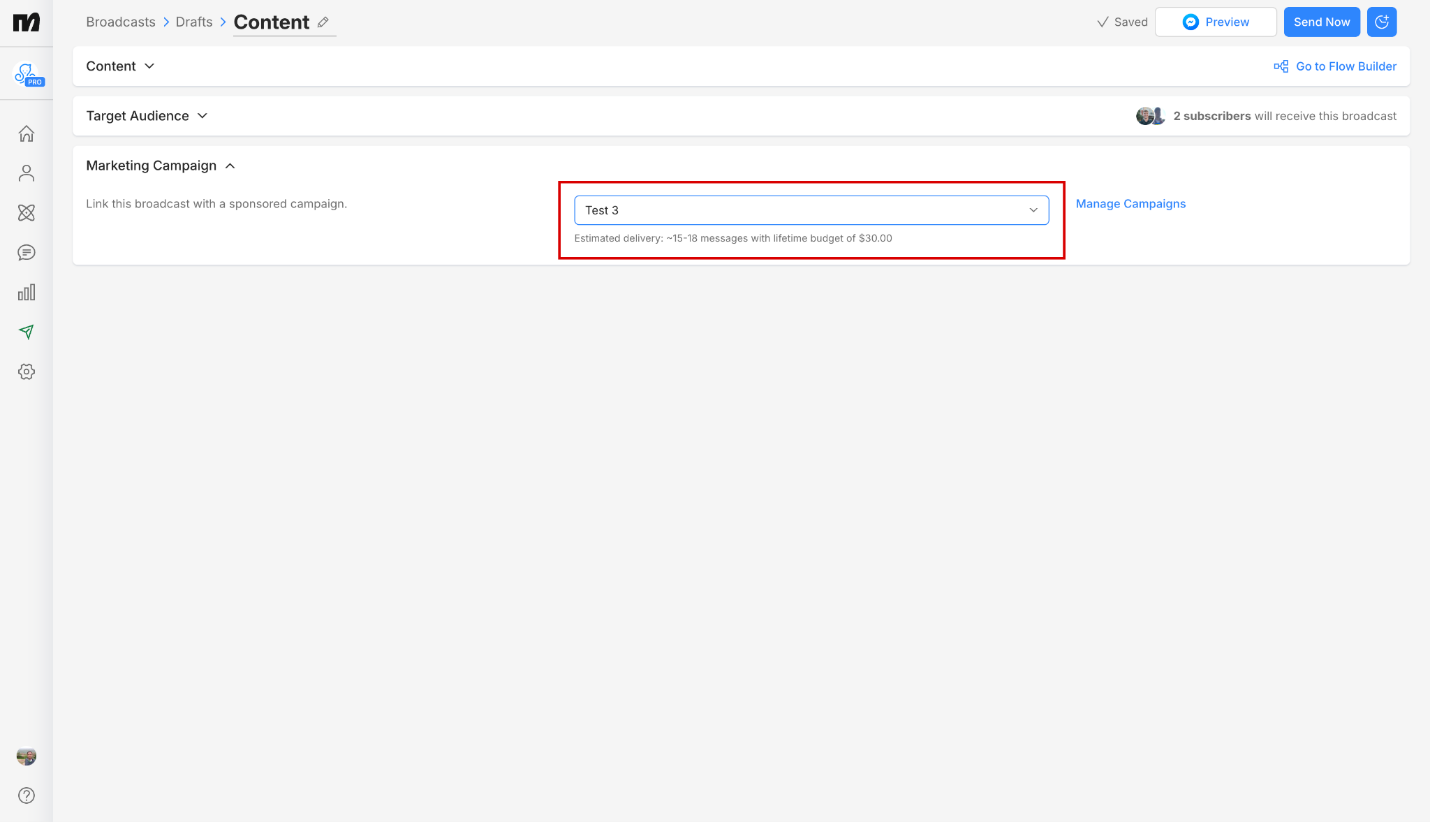This screenshot has width=1430, height=822.
Task: Open the campaign selector showing Test 3
Action: click(811, 210)
